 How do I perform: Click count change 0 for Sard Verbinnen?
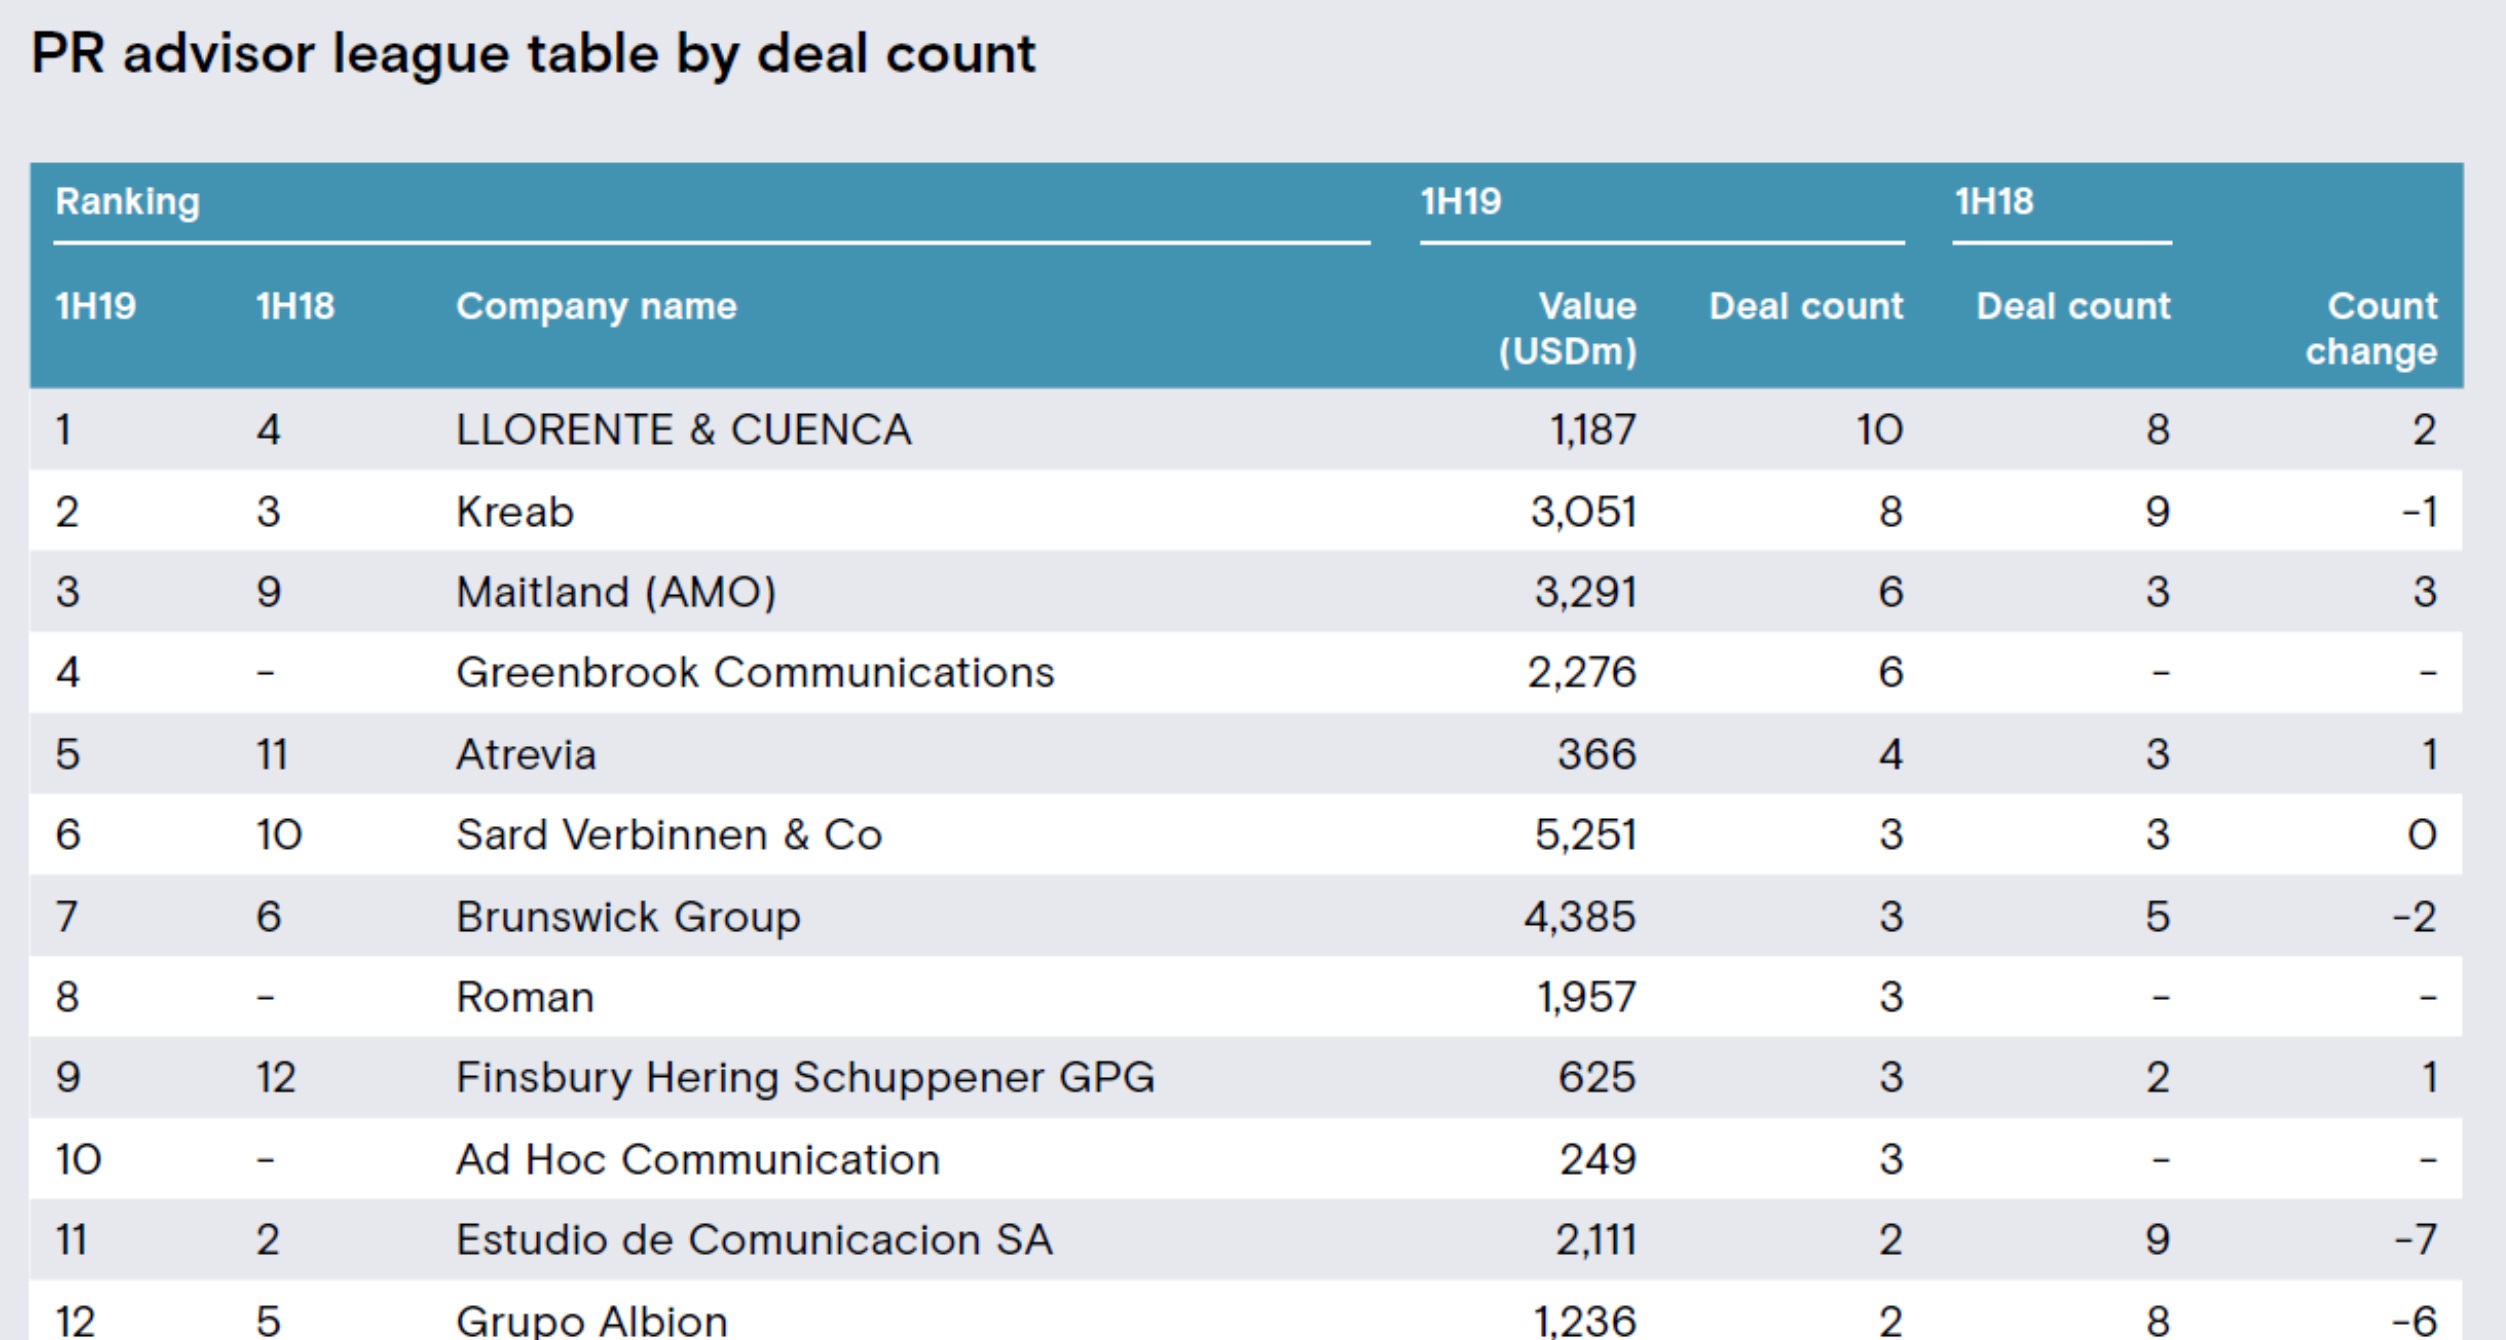coord(2423,835)
